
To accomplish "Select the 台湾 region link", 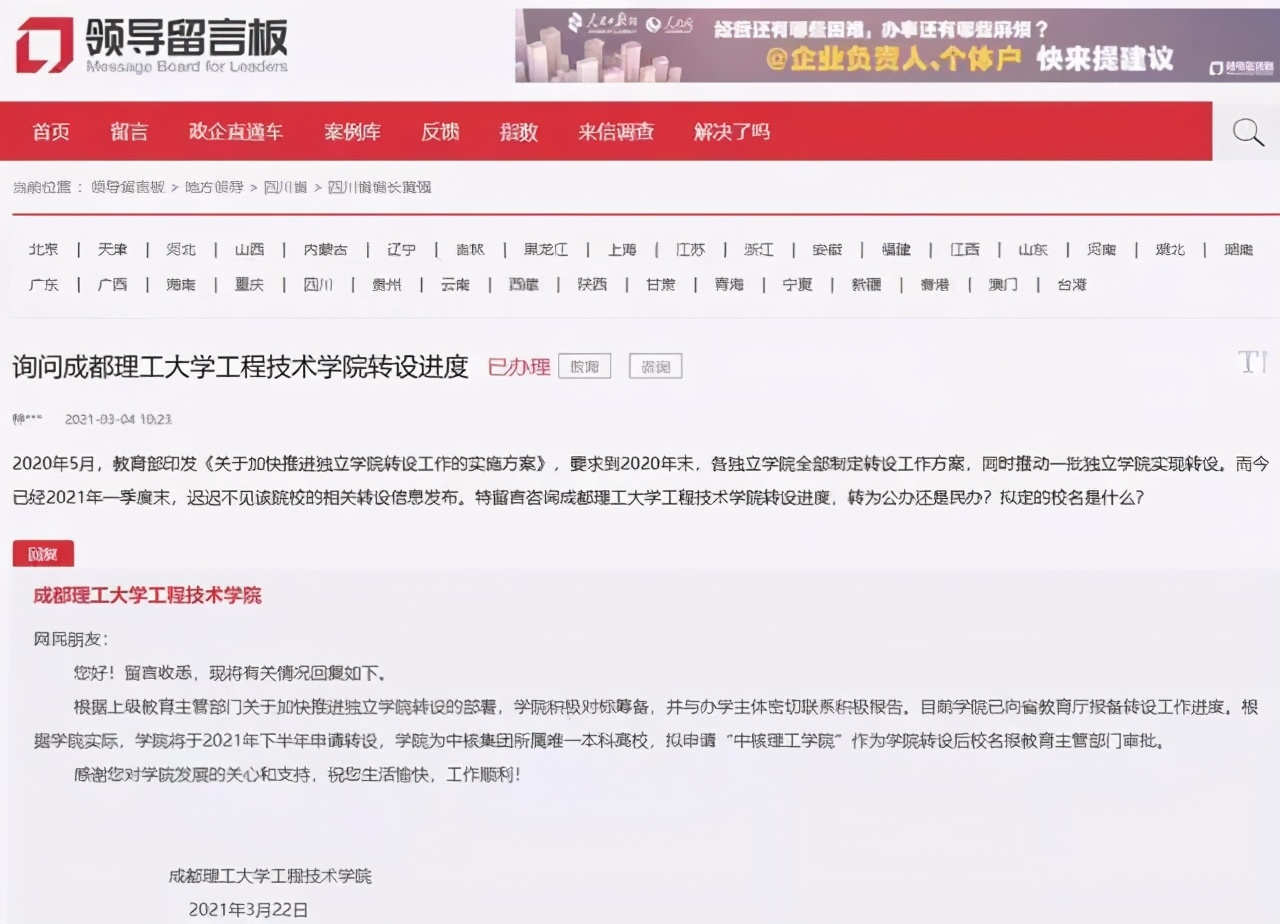I will click(x=1072, y=284).
